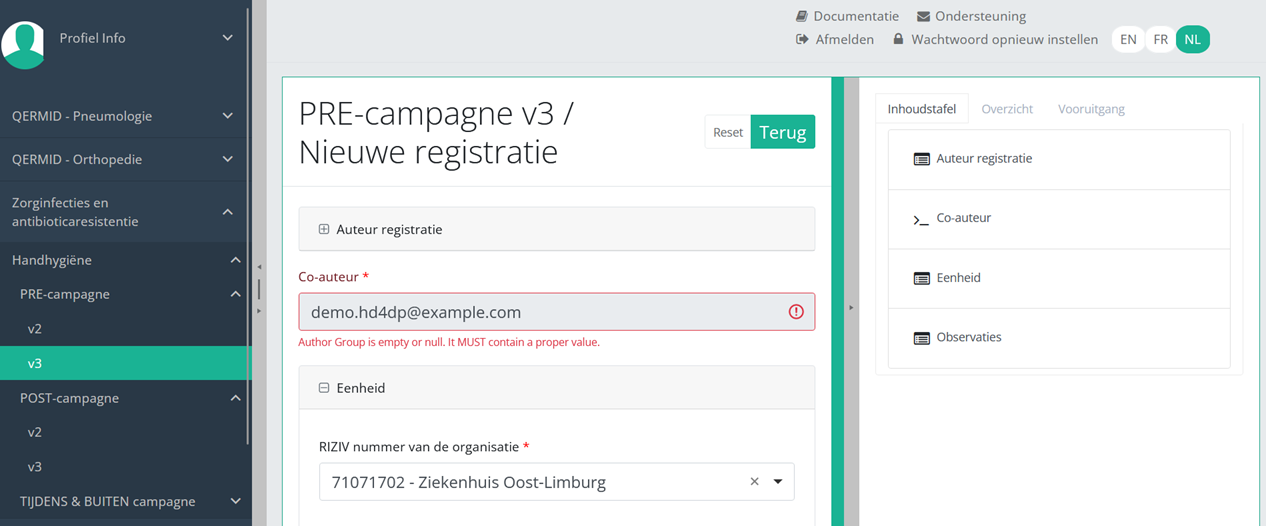Screen dimensions: 1266x526
Task: Click the red error icon in Co-auteur field
Action: click(796, 312)
